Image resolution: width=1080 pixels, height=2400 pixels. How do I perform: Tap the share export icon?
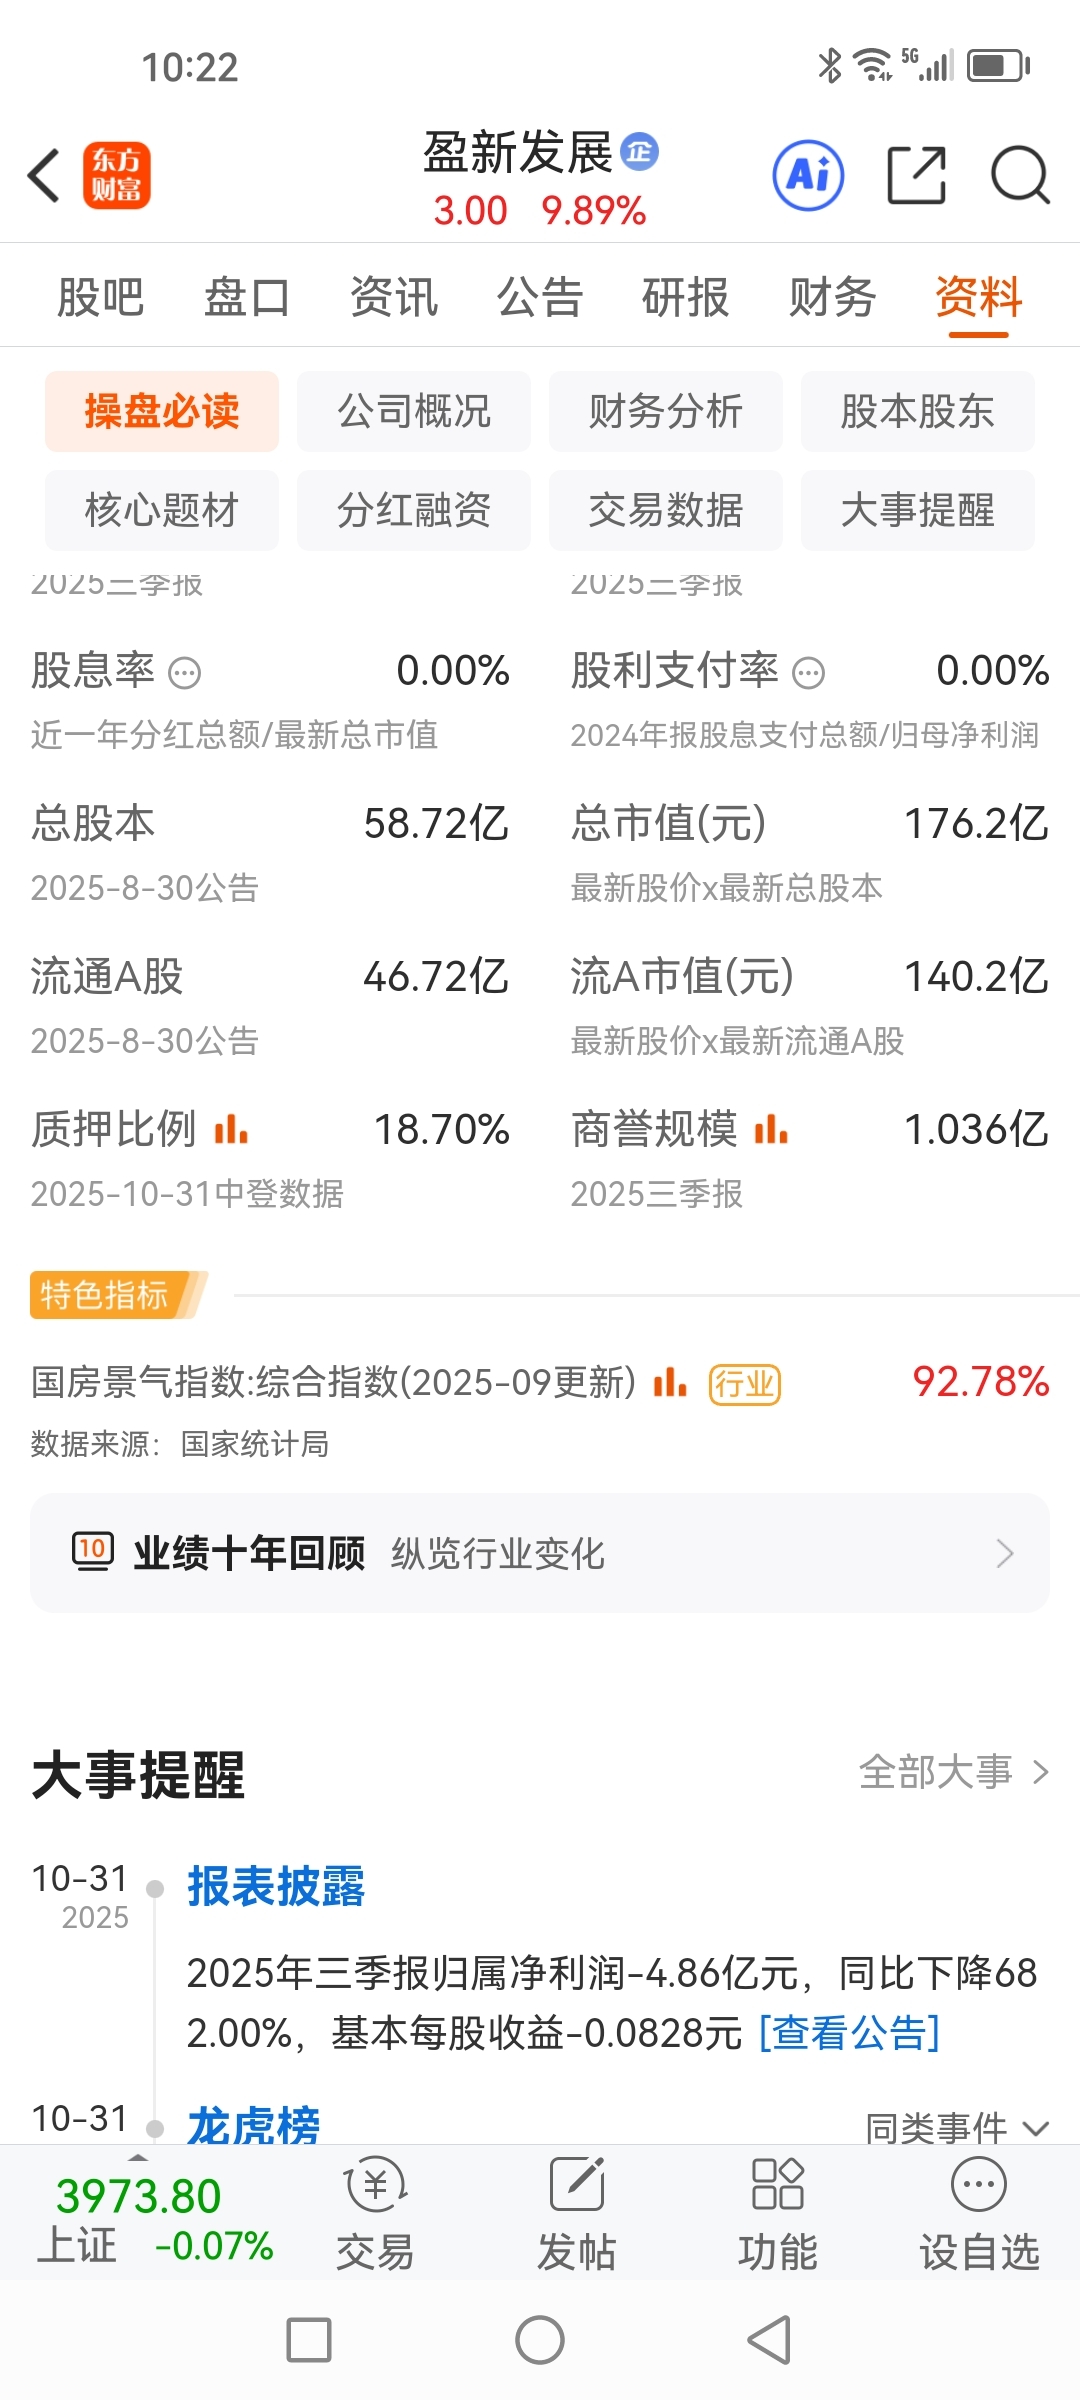917,175
